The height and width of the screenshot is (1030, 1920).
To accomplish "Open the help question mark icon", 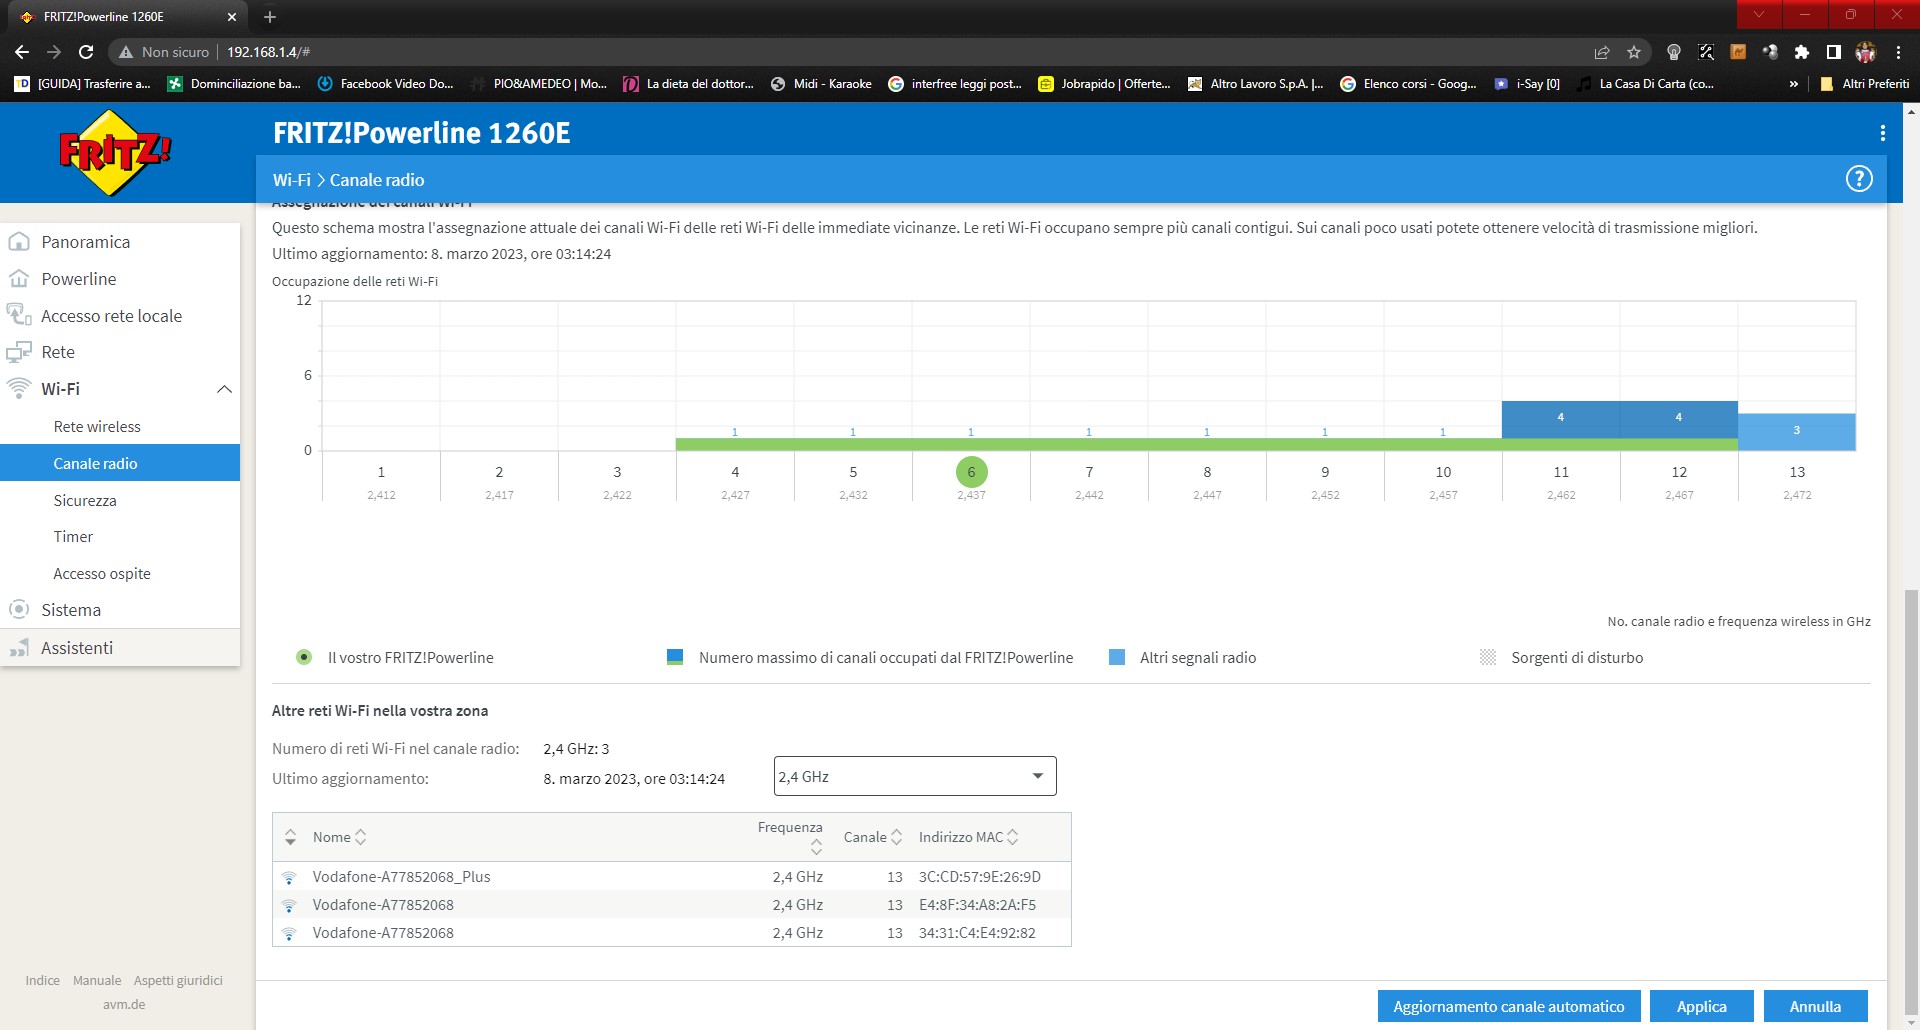I will click(1858, 179).
